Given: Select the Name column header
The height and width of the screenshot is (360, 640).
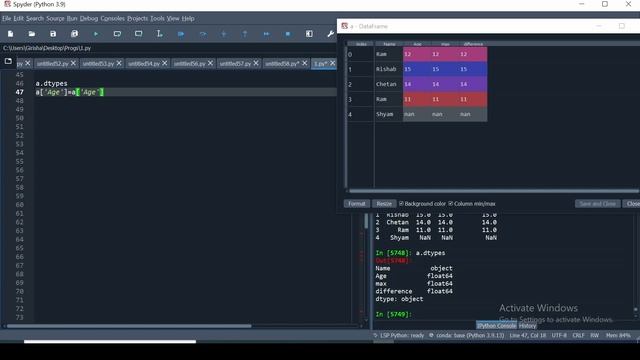Looking at the screenshot, I should pyautogui.click(x=389, y=44).
